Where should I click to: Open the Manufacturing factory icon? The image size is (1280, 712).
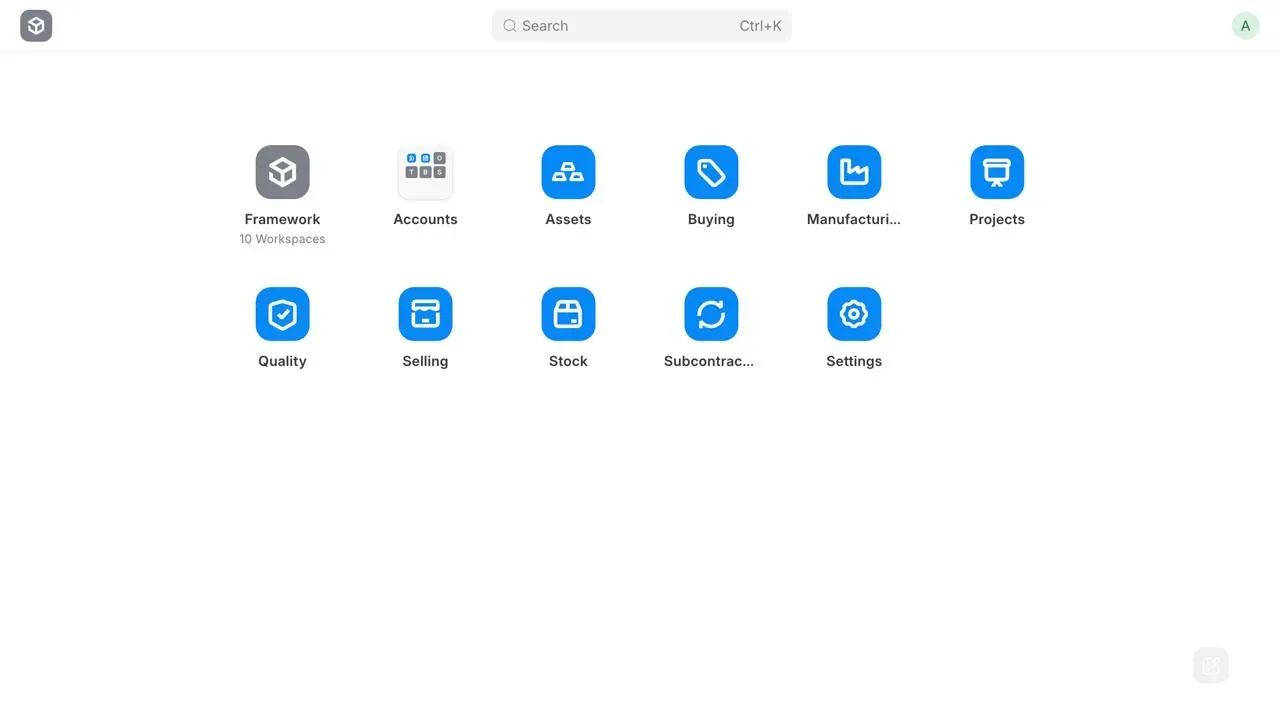854,172
